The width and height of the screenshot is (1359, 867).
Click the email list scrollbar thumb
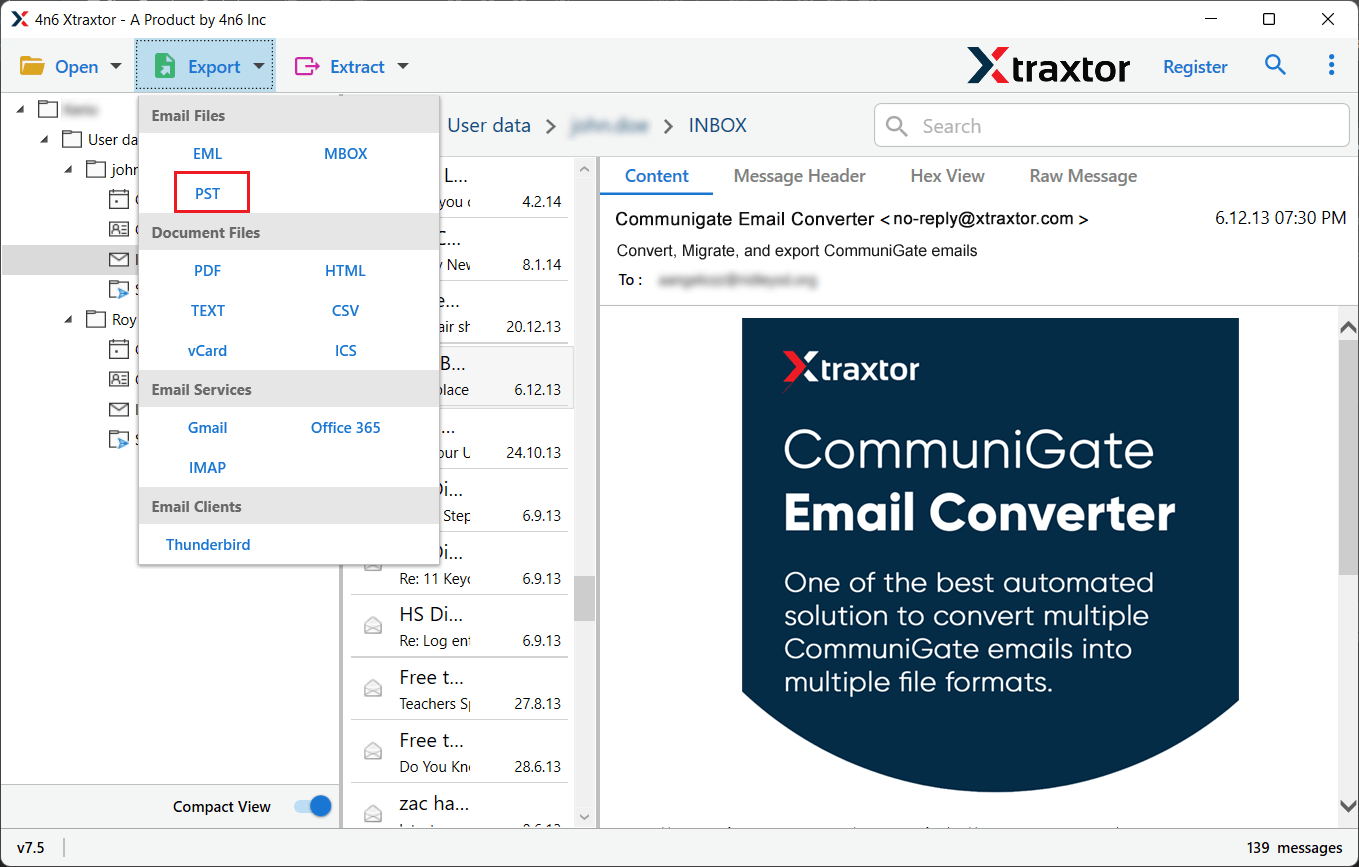click(584, 598)
